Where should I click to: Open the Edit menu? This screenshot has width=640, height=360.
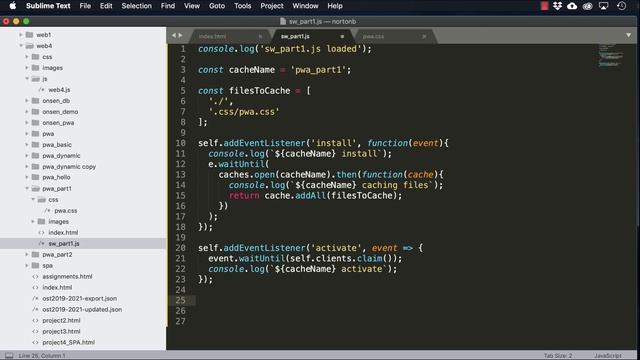[x=106, y=6]
